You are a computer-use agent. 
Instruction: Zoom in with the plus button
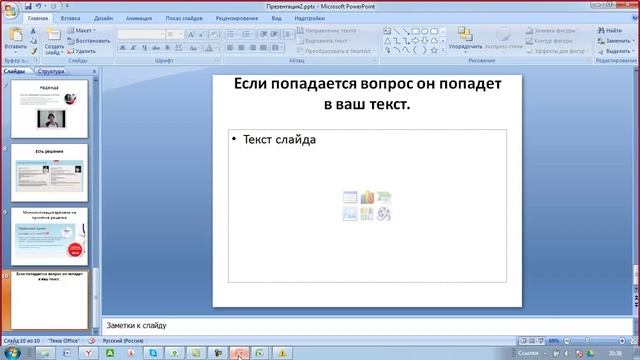pyautogui.click(x=622, y=341)
